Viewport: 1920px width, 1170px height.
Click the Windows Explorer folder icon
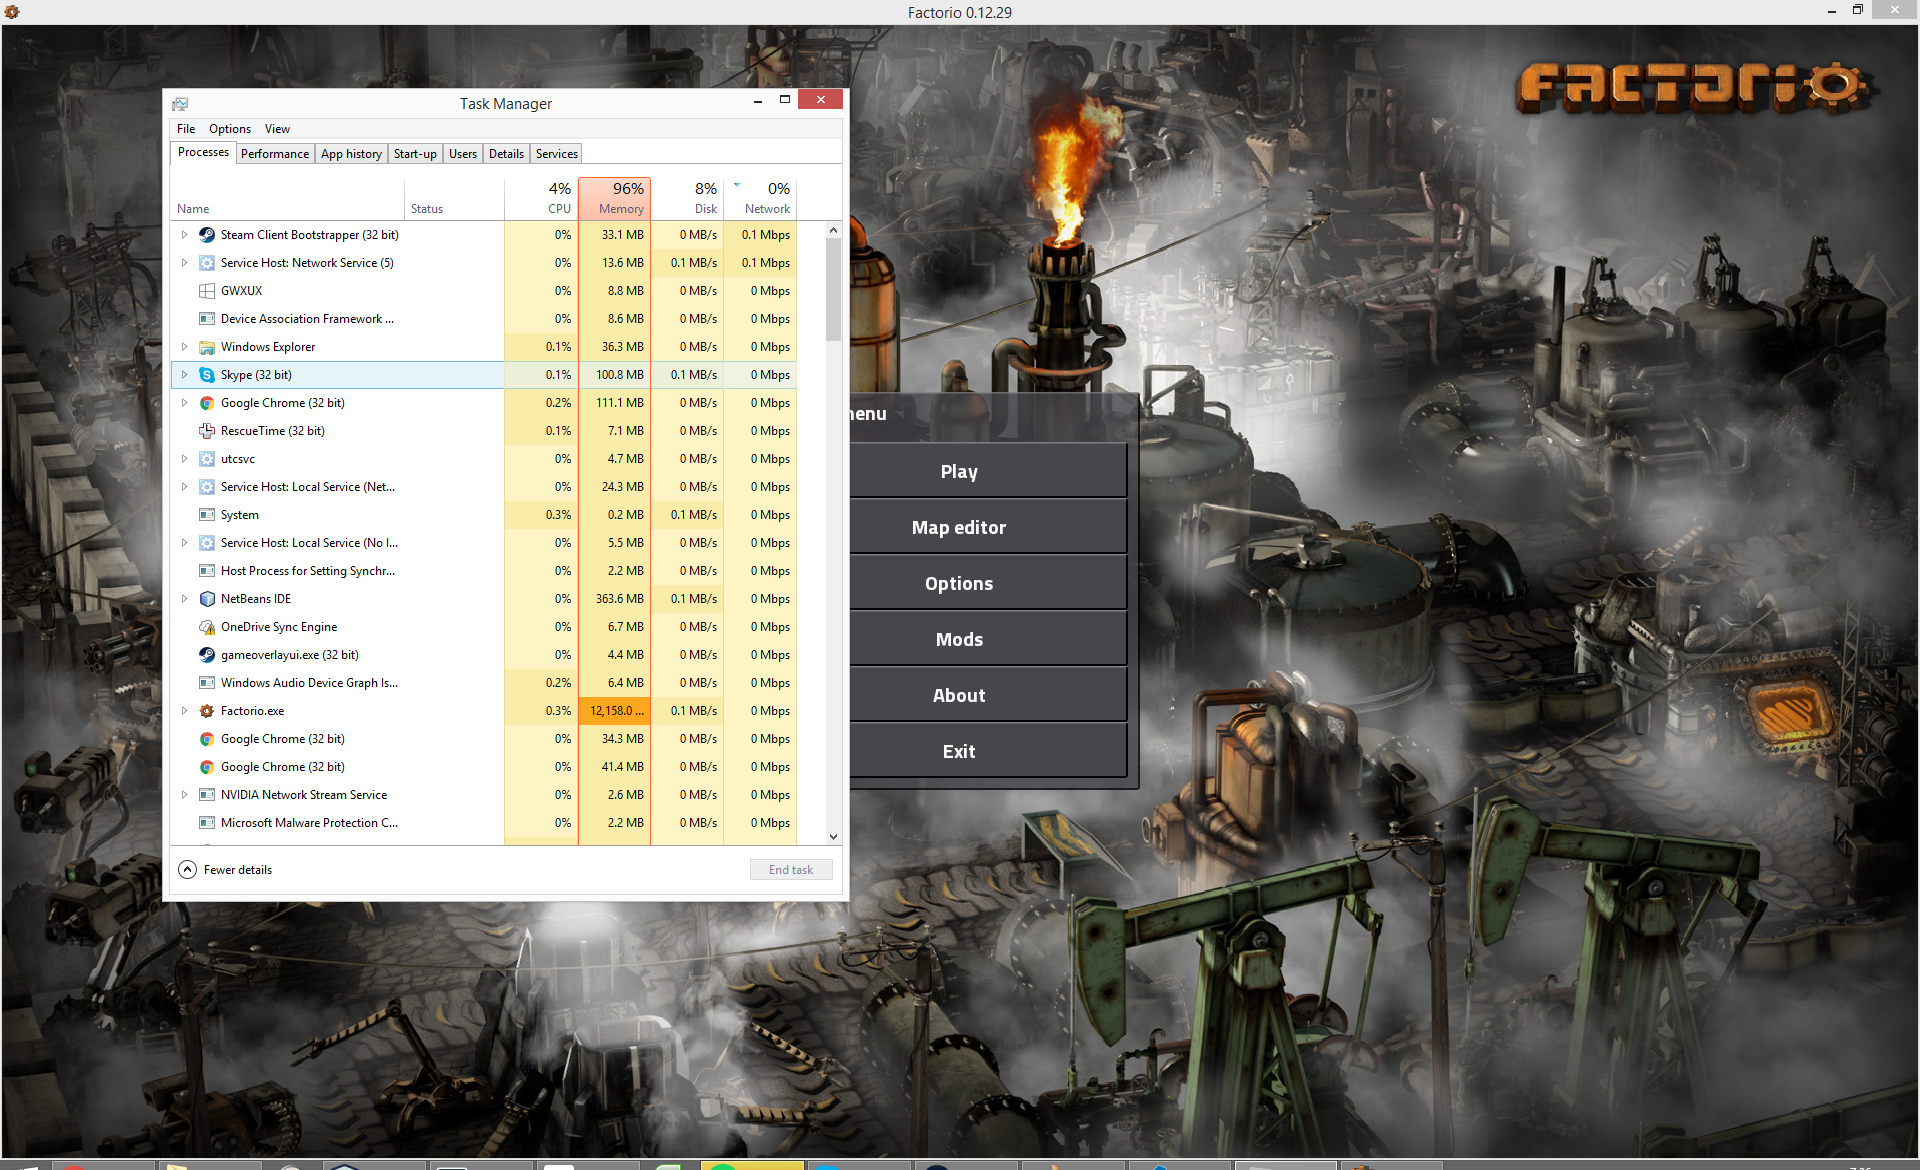207,347
